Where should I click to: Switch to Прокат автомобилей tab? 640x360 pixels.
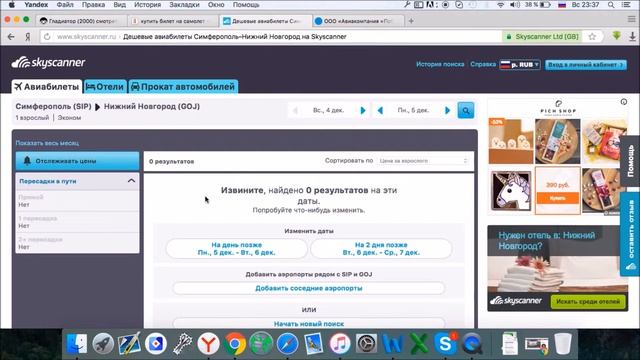click(183, 87)
